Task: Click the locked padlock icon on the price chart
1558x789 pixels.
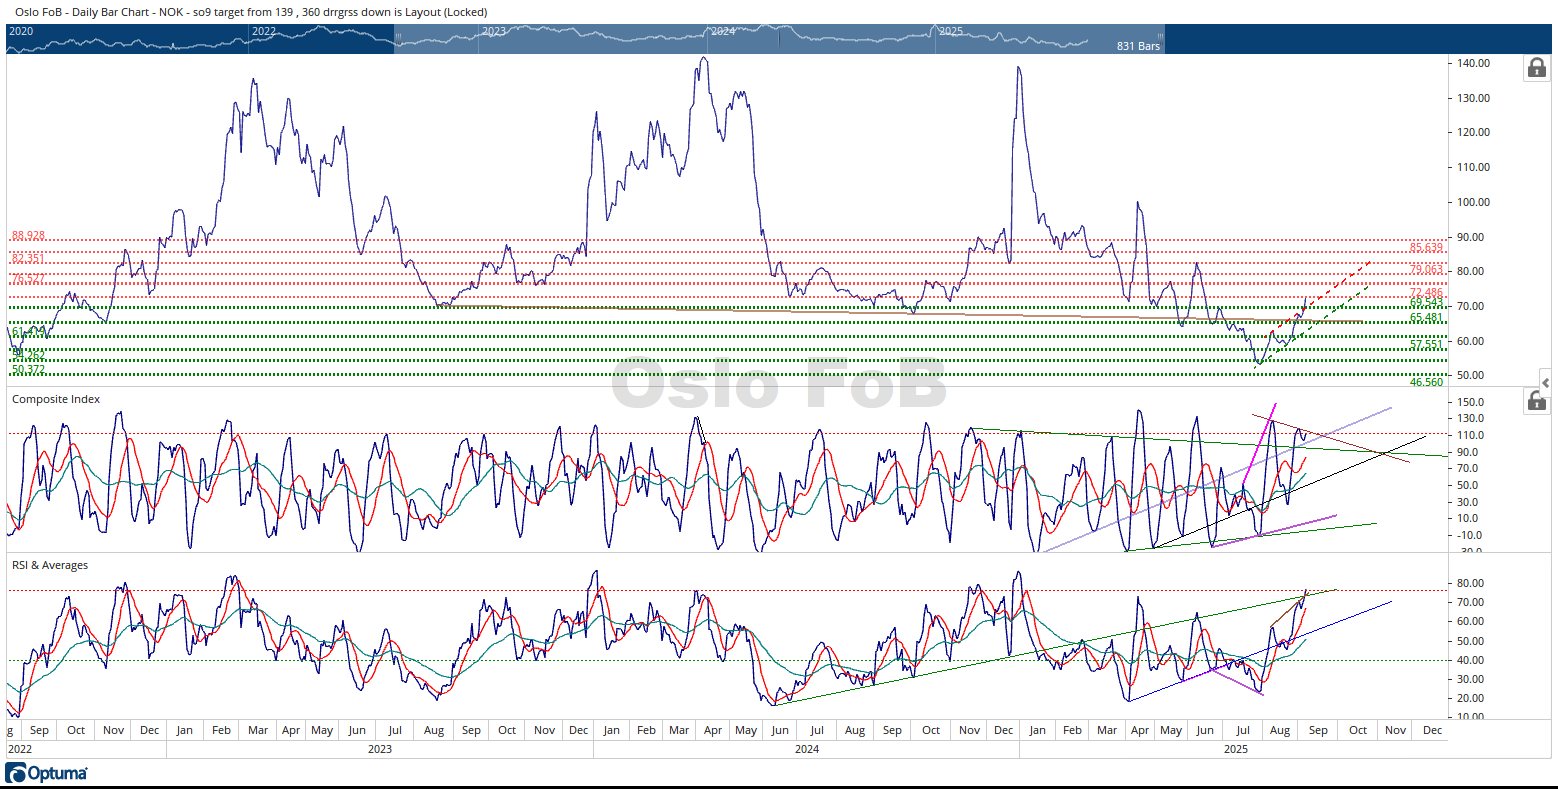Action: click(1536, 68)
